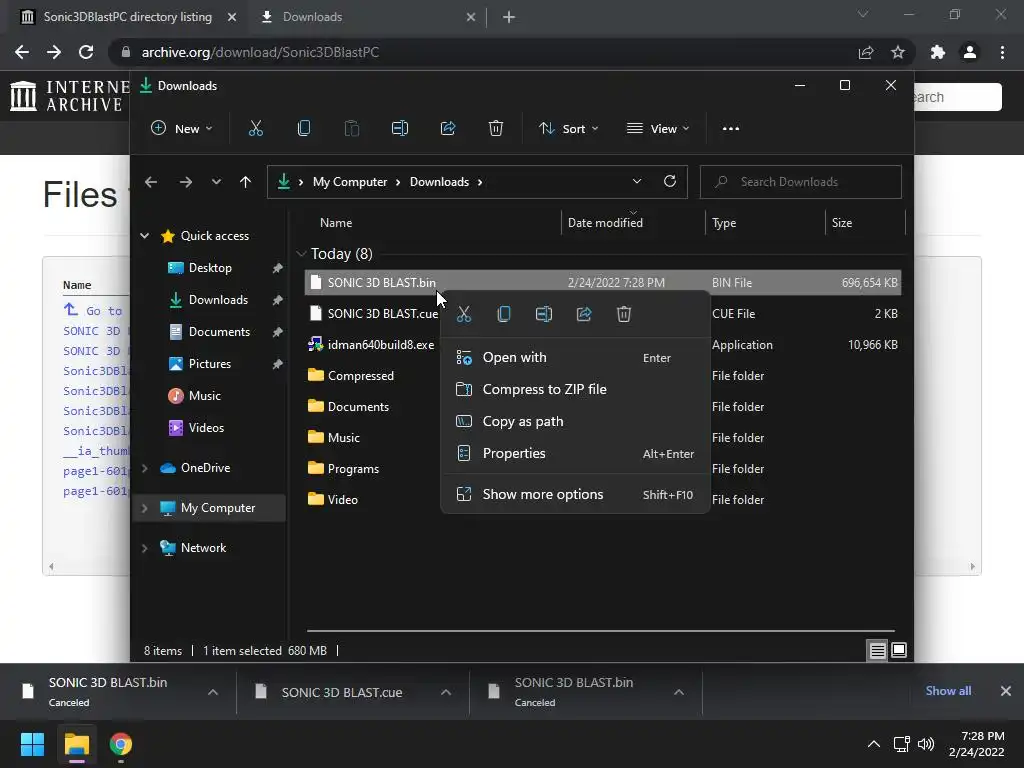Click the Delete trash icon in the Explorer toolbar
This screenshot has width=1024, height=768.
[496, 129]
